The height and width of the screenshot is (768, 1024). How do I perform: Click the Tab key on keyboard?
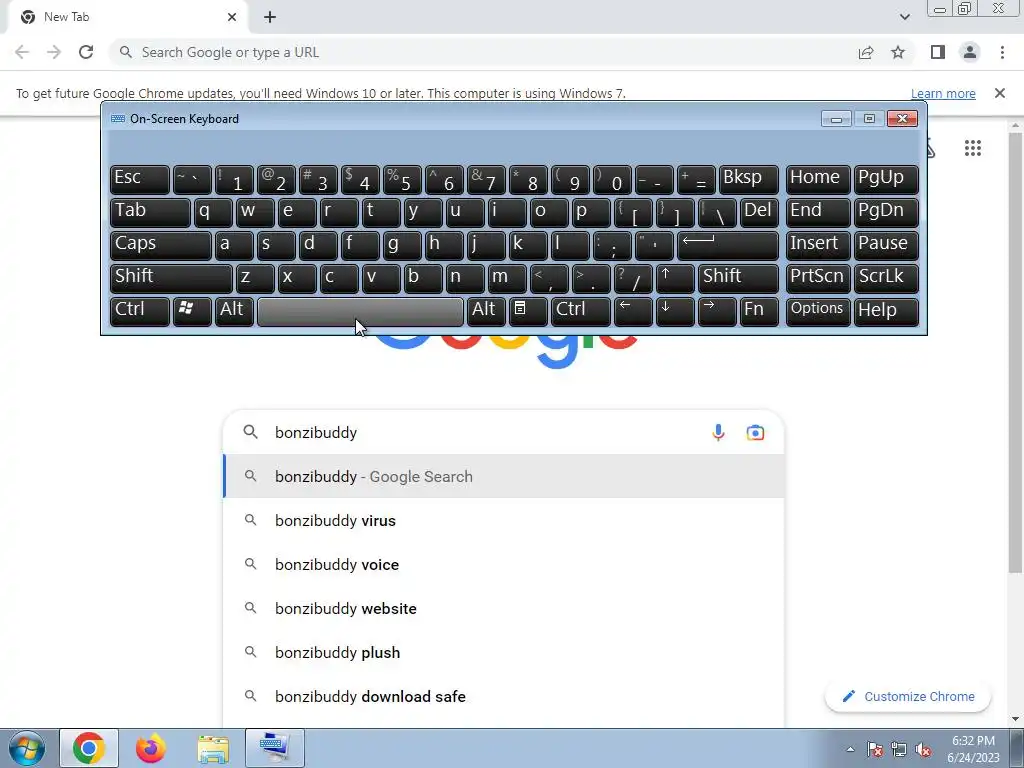[x=150, y=213]
